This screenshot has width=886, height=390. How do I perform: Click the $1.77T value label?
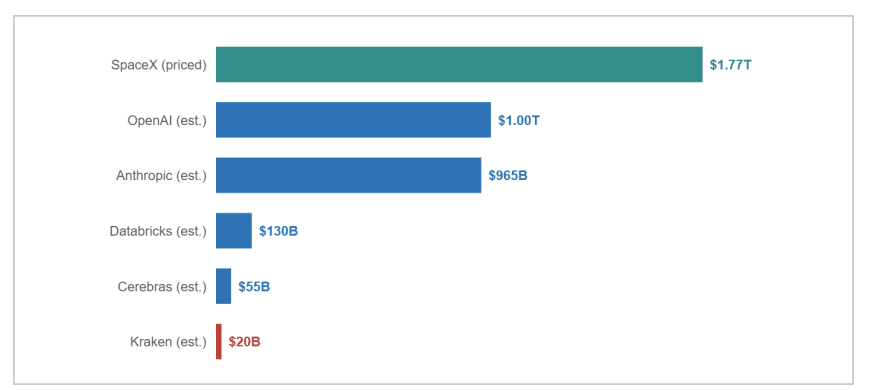click(731, 64)
